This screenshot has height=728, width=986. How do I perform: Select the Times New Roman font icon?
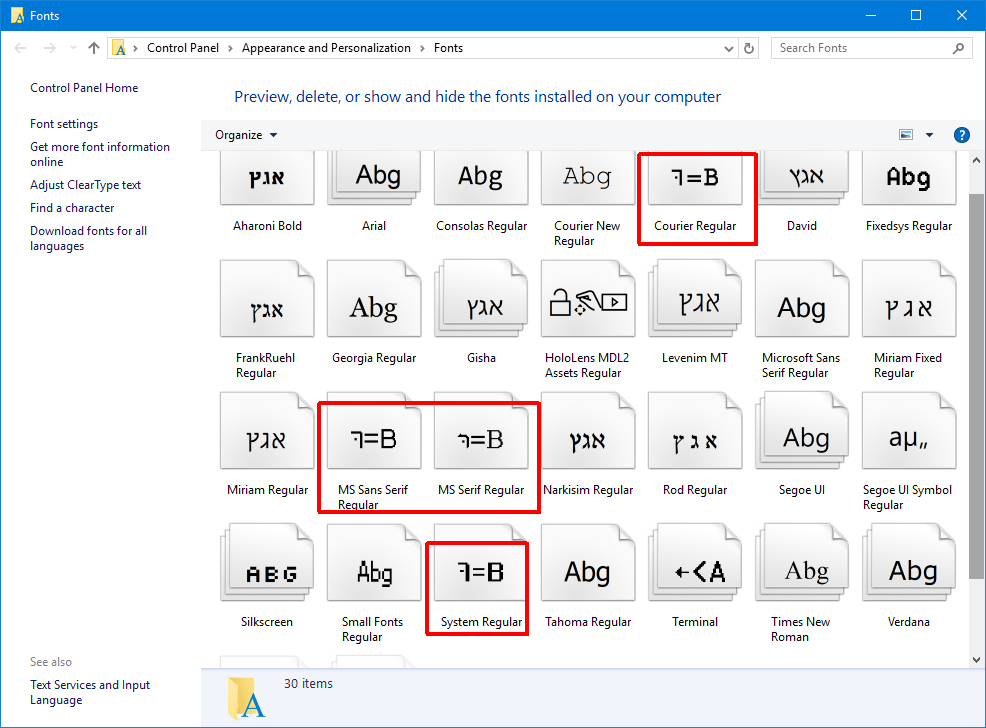[x=802, y=563]
